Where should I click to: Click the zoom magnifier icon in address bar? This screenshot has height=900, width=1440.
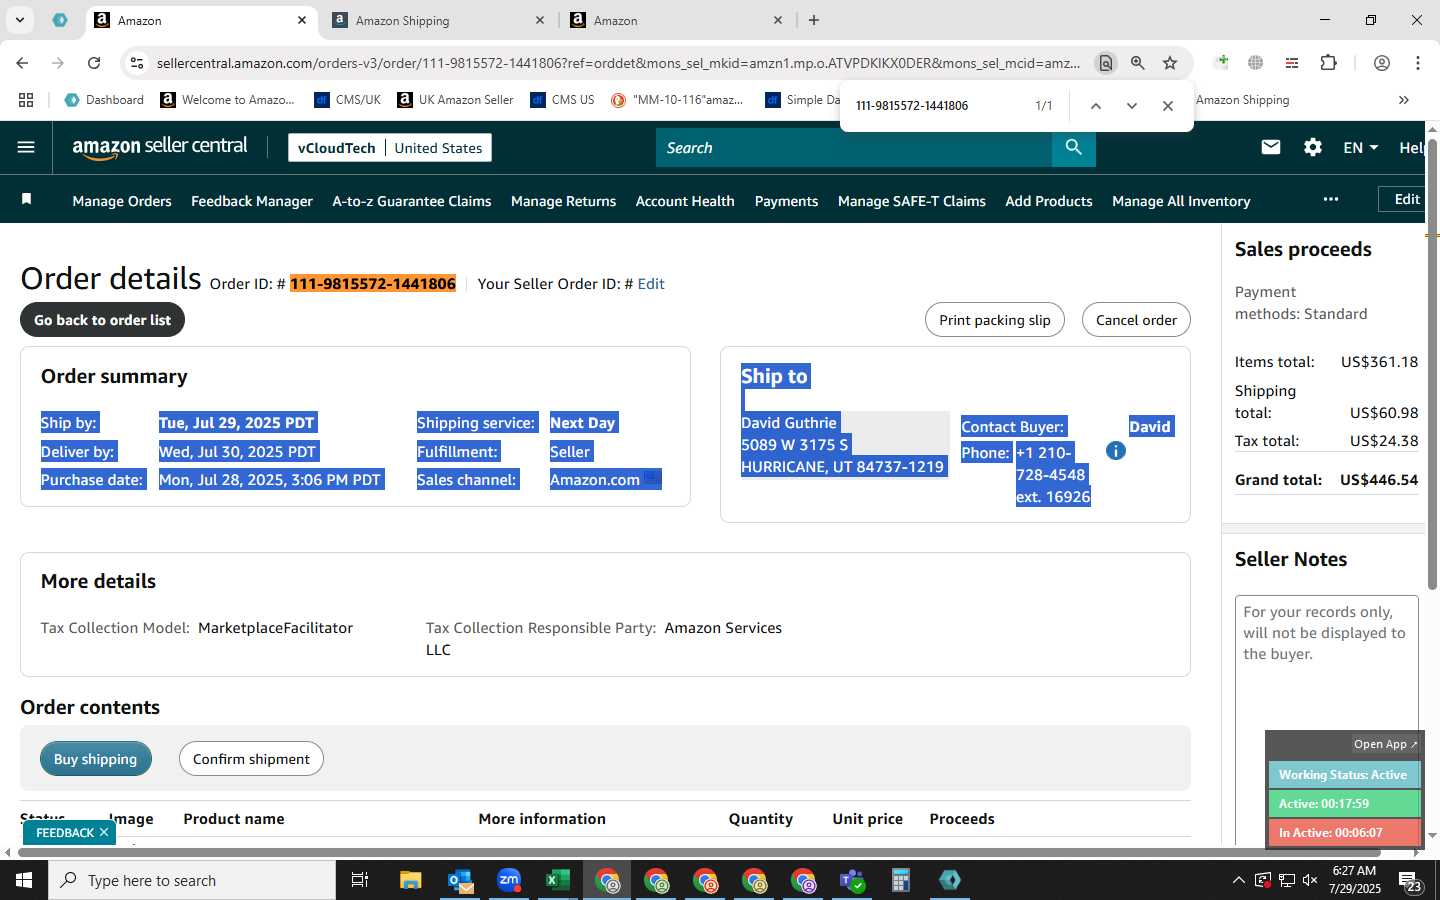coord(1138,63)
